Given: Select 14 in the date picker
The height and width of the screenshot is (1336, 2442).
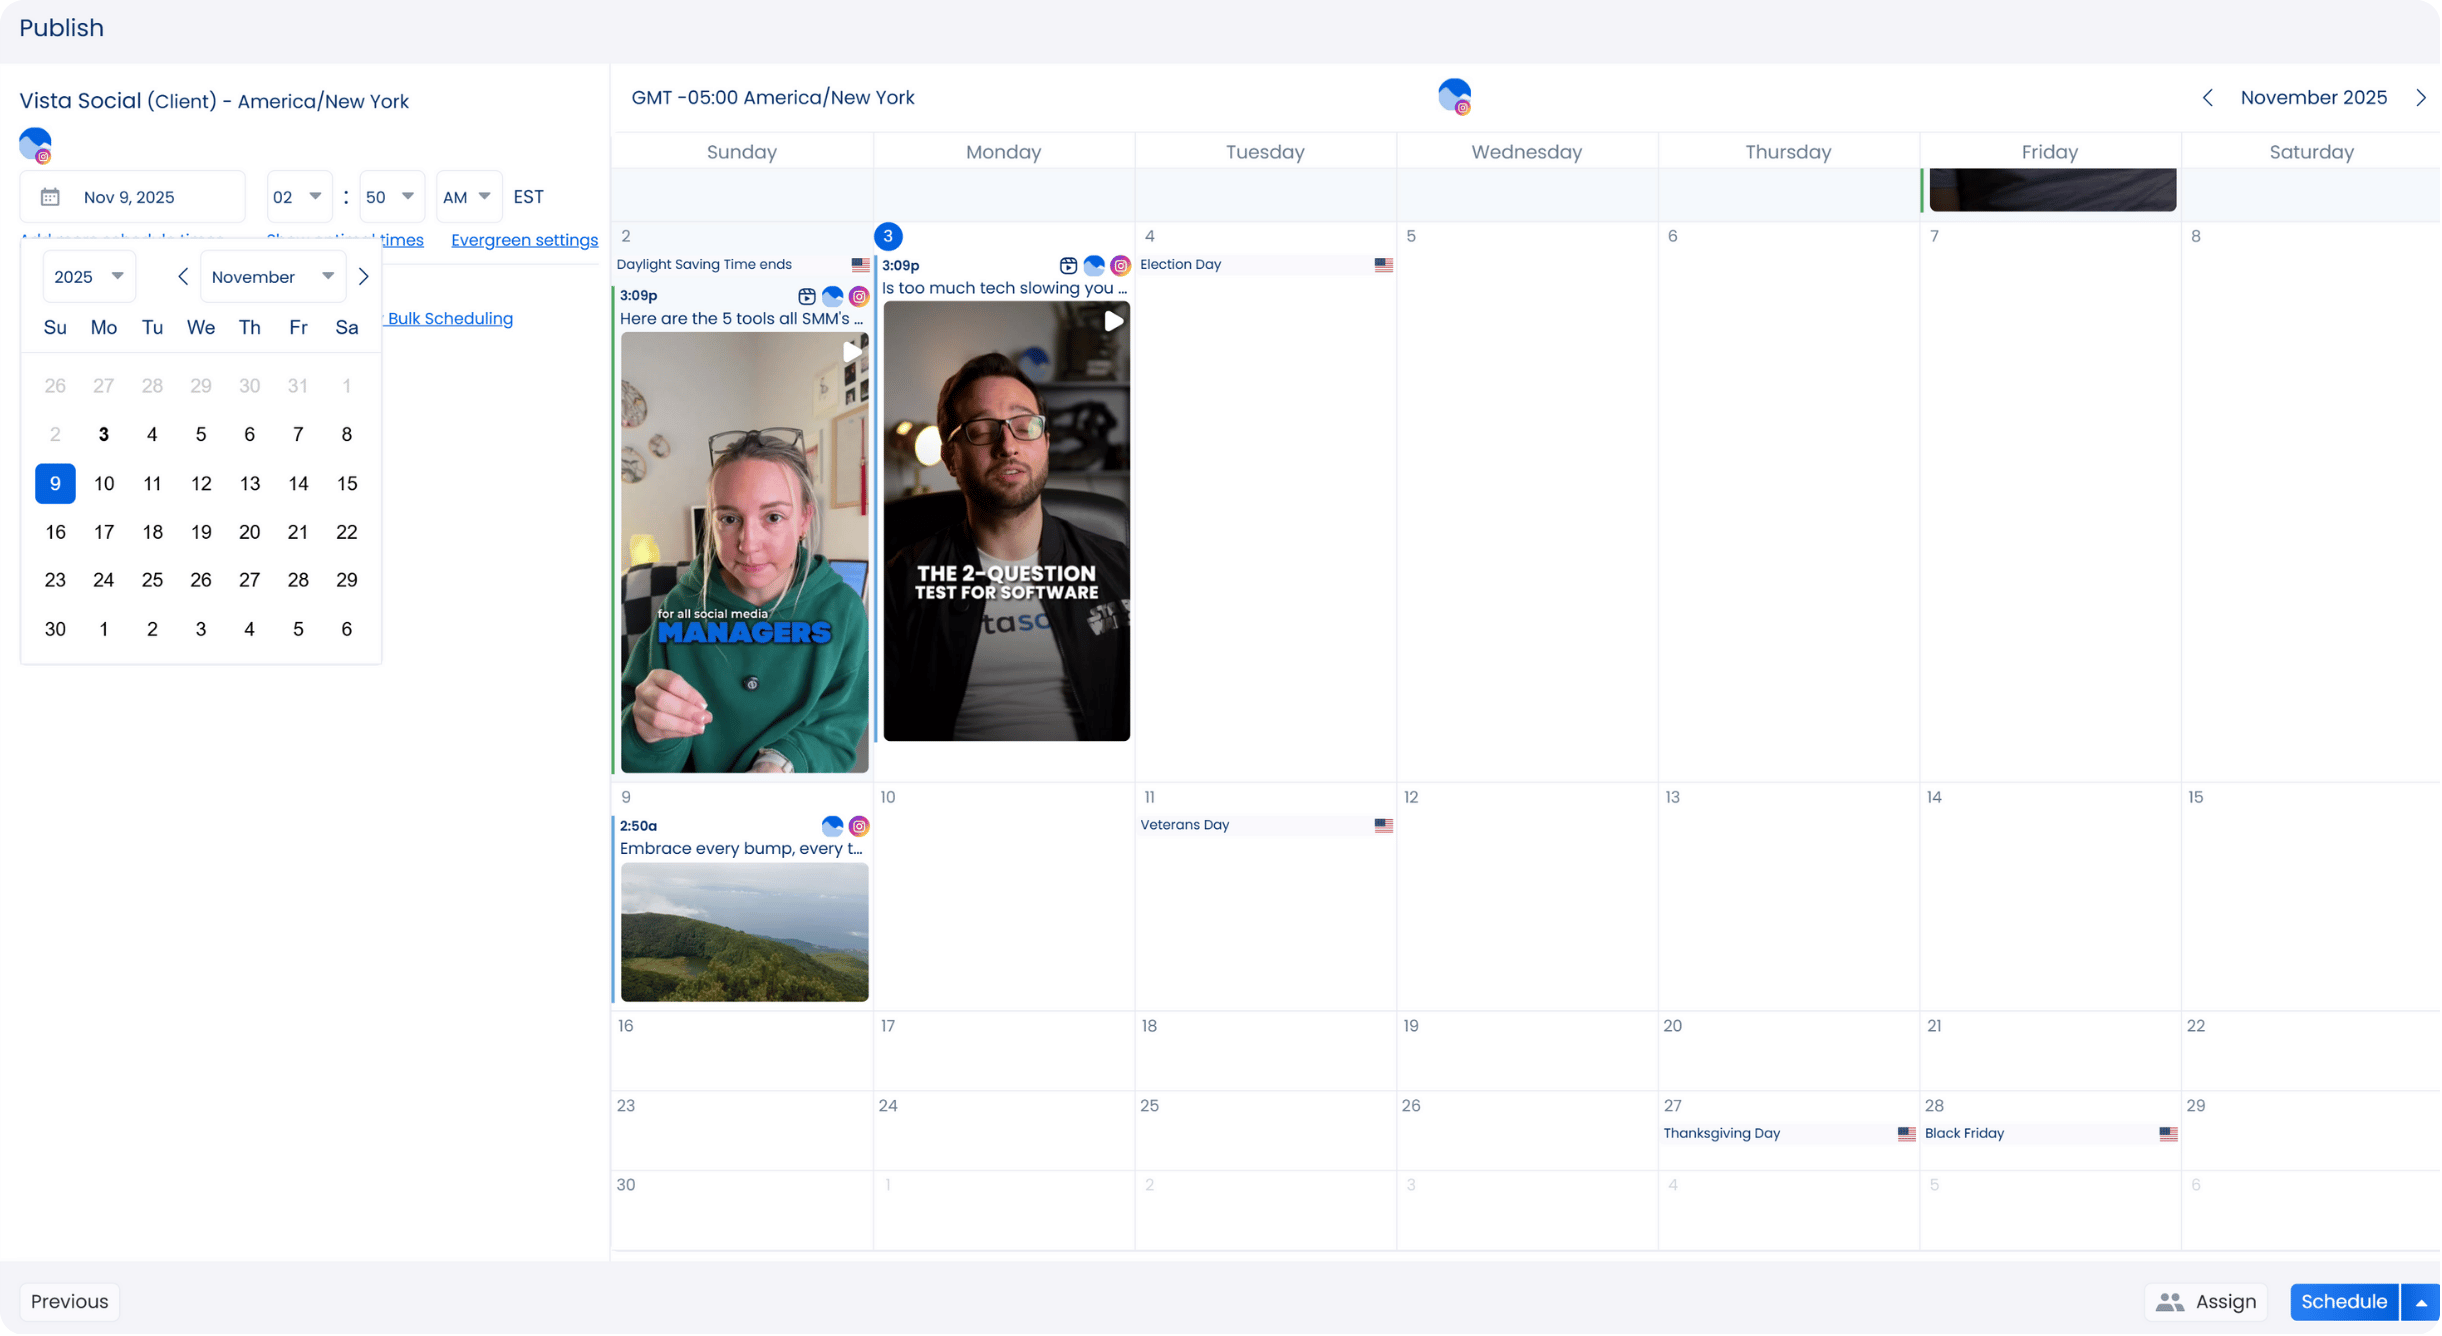Looking at the screenshot, I should [x=298, y=484].
